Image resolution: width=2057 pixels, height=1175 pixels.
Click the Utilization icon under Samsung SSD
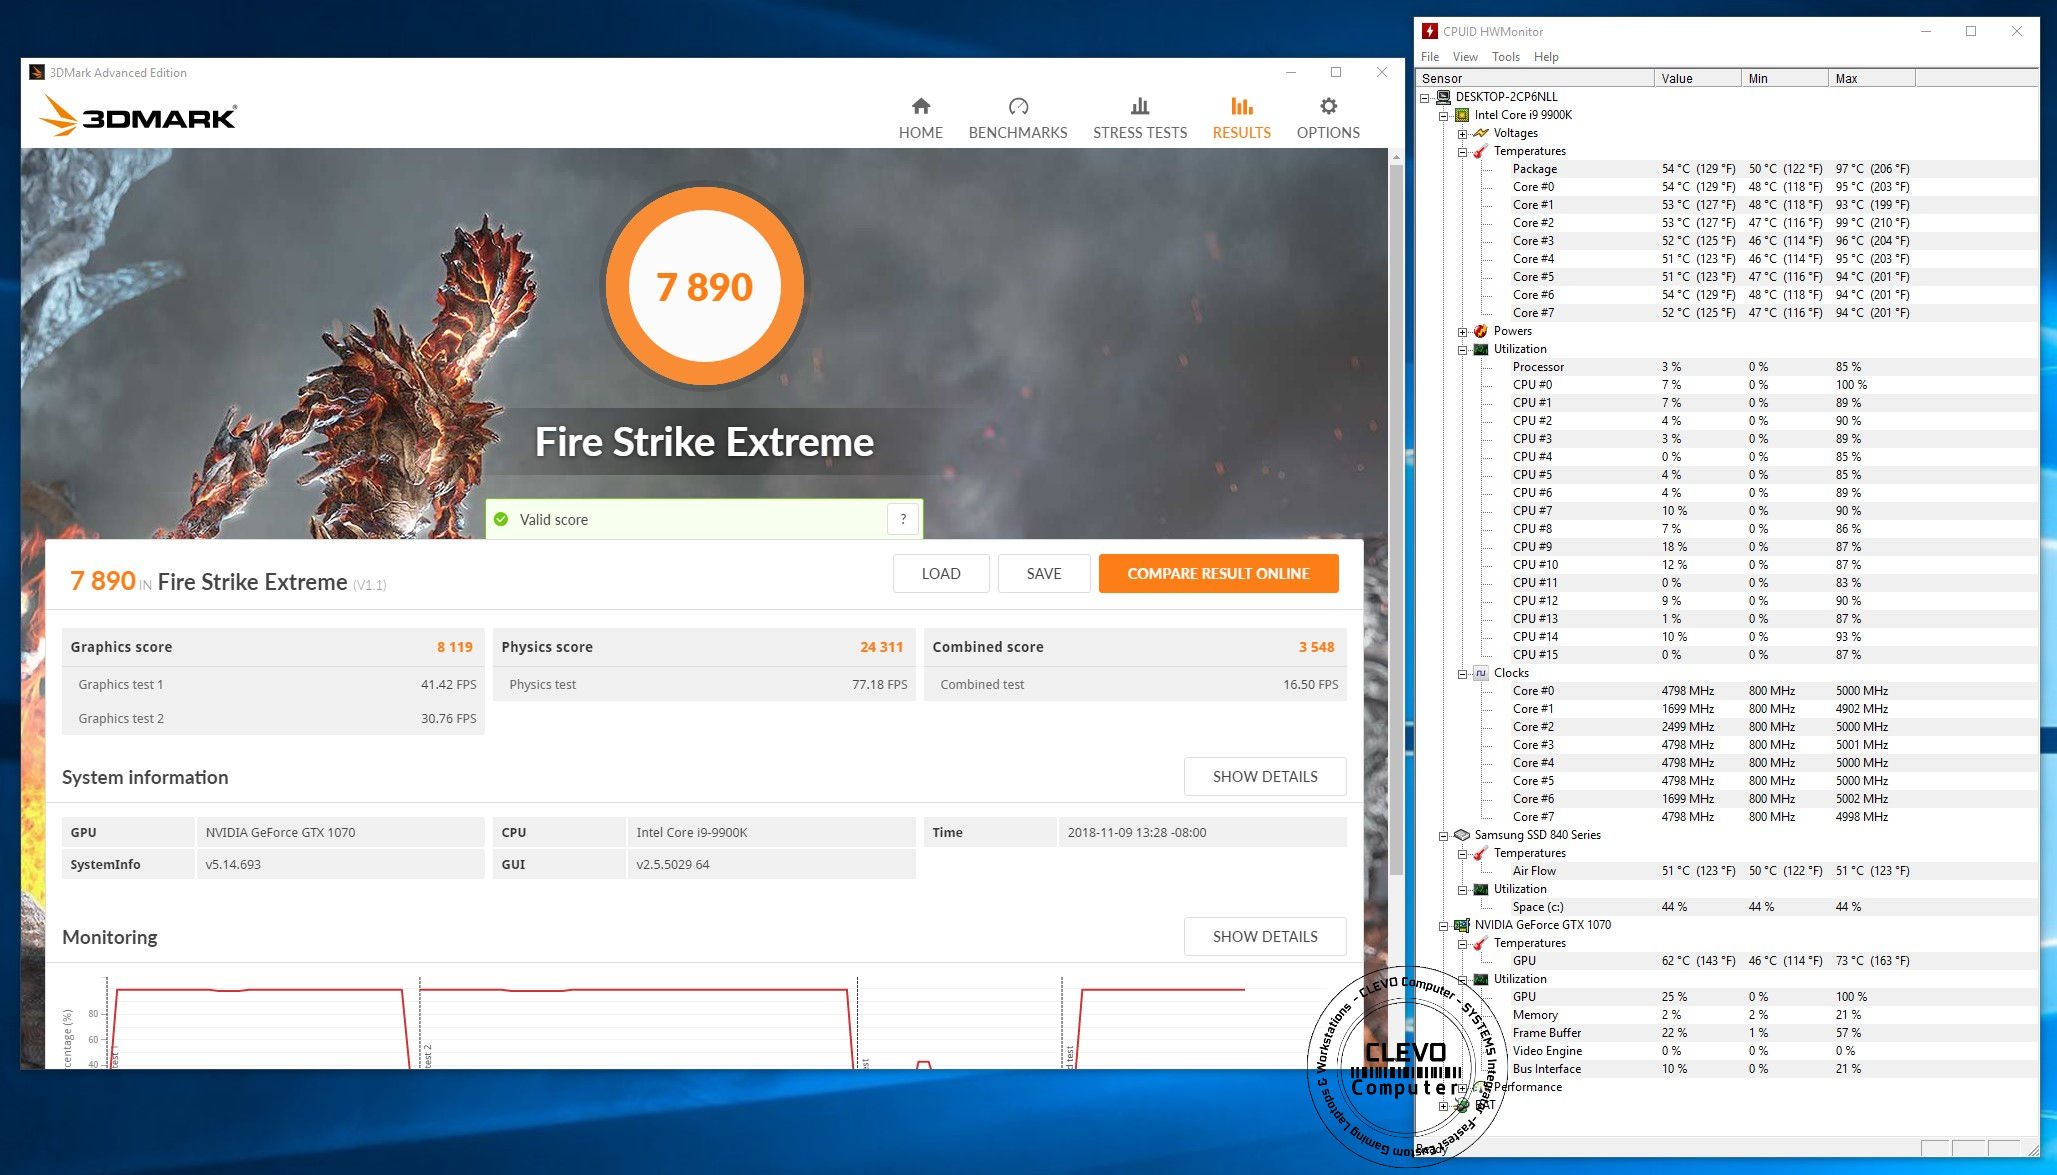[1481, 889]
